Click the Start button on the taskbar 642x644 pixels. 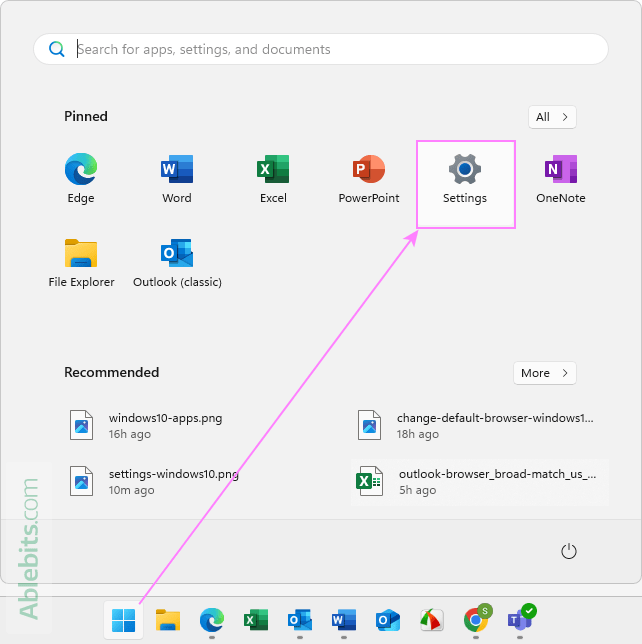[x=123, y=620]
